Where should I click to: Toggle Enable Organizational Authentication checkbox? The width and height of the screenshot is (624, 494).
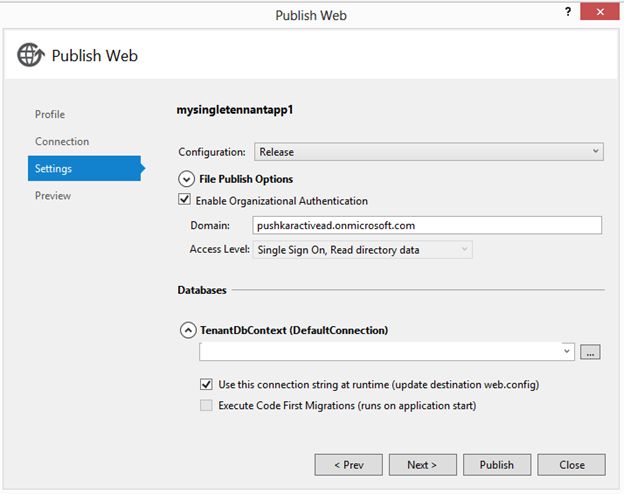pos(186,201)
